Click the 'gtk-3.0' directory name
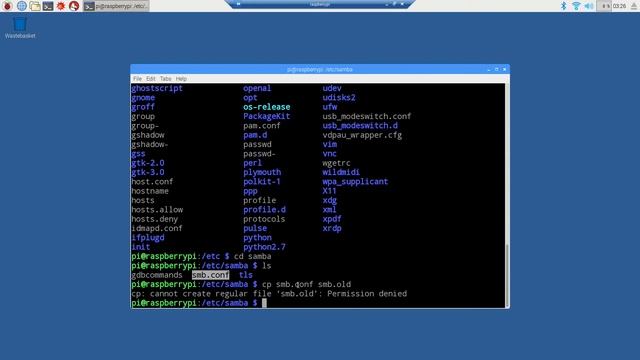The image size is (640, 360). point(148,172)
